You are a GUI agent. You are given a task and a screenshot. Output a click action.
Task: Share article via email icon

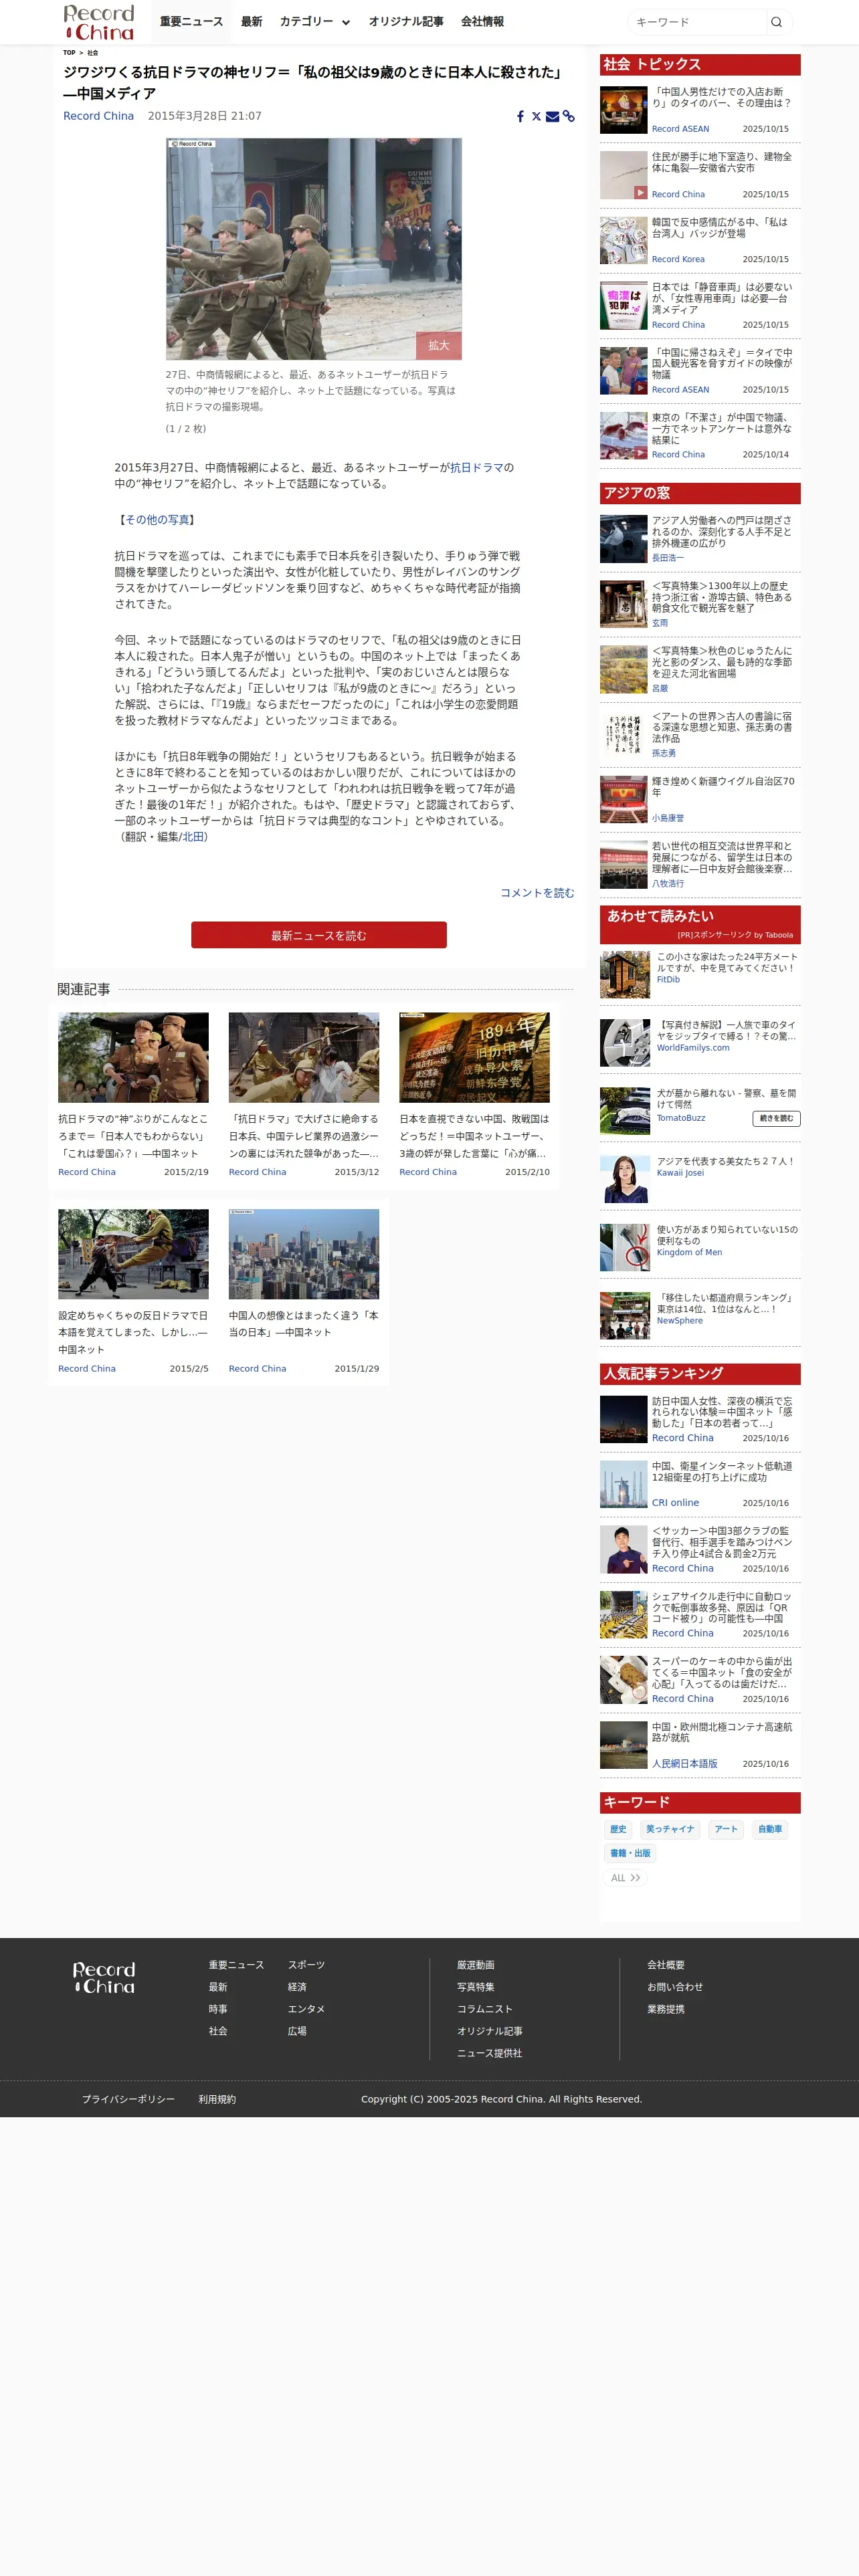(552, 117)
